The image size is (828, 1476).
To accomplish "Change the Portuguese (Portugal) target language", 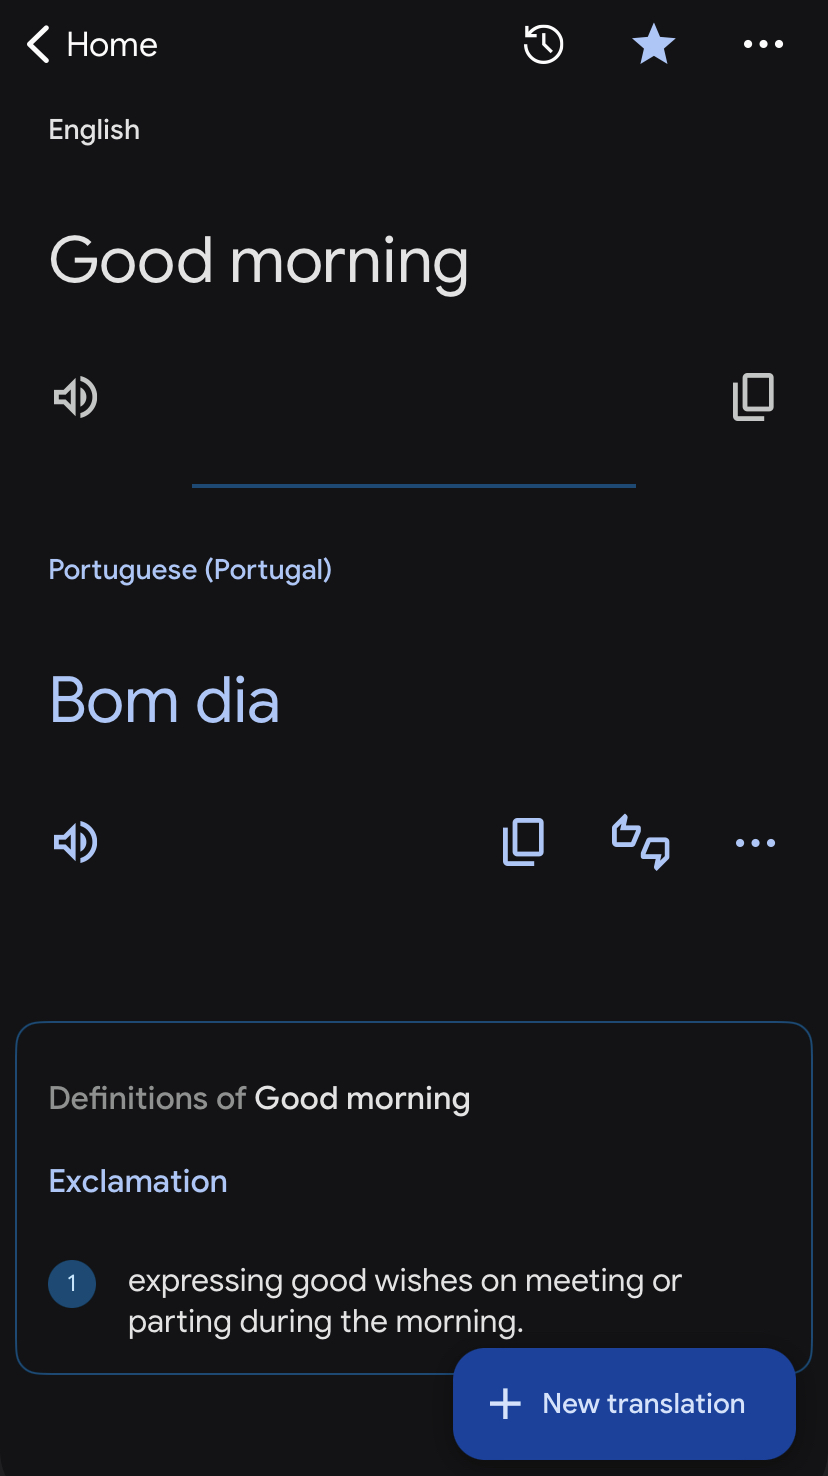I will coord(190,570).
